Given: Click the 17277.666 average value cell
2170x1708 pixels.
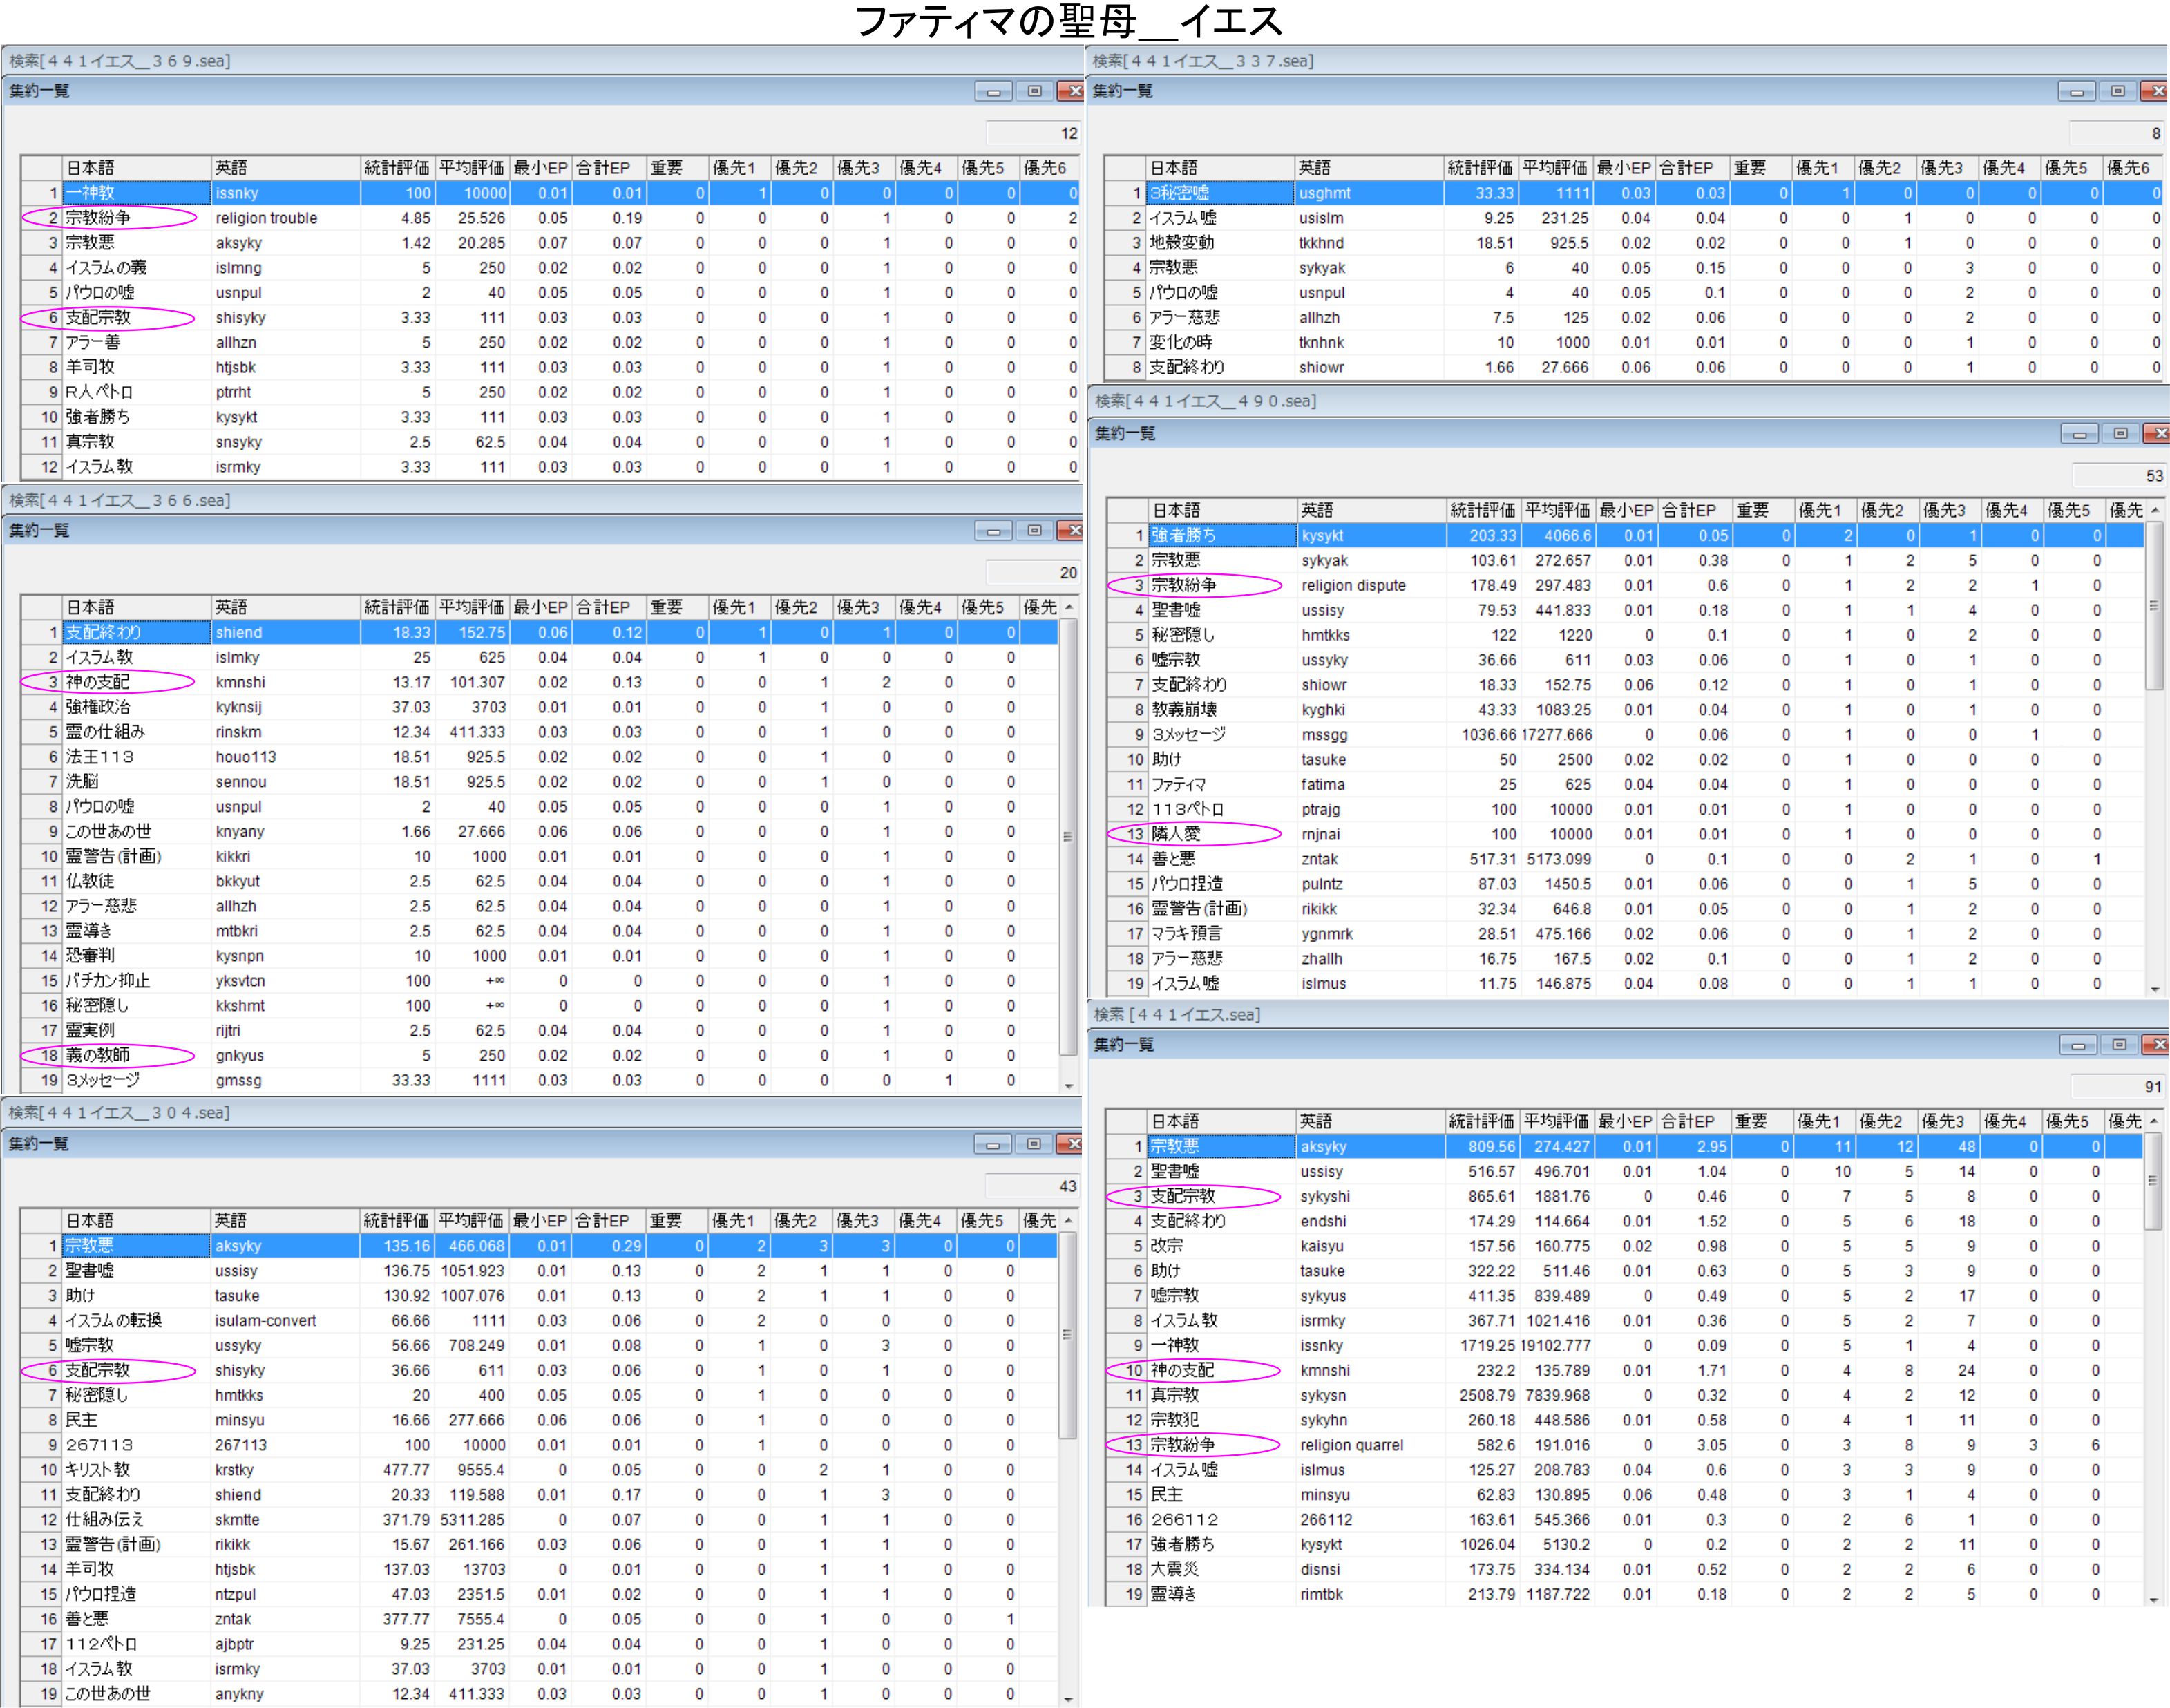Looking at the screenshot, I should tap(1558, 735).
